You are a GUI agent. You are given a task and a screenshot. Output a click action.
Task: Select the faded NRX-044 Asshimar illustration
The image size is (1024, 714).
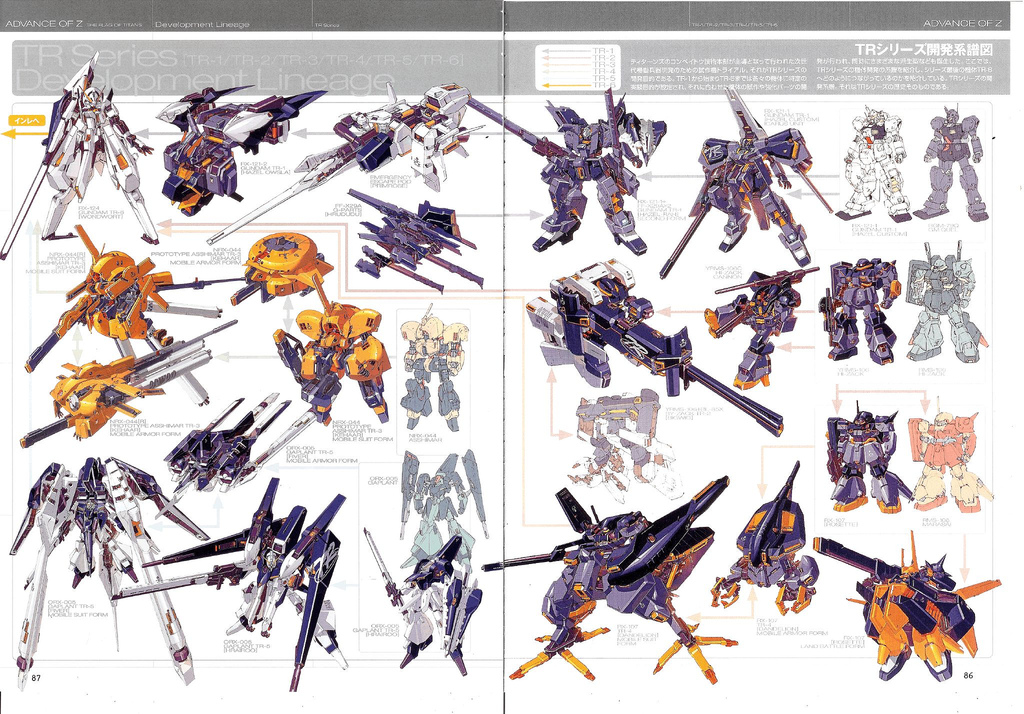433,369
